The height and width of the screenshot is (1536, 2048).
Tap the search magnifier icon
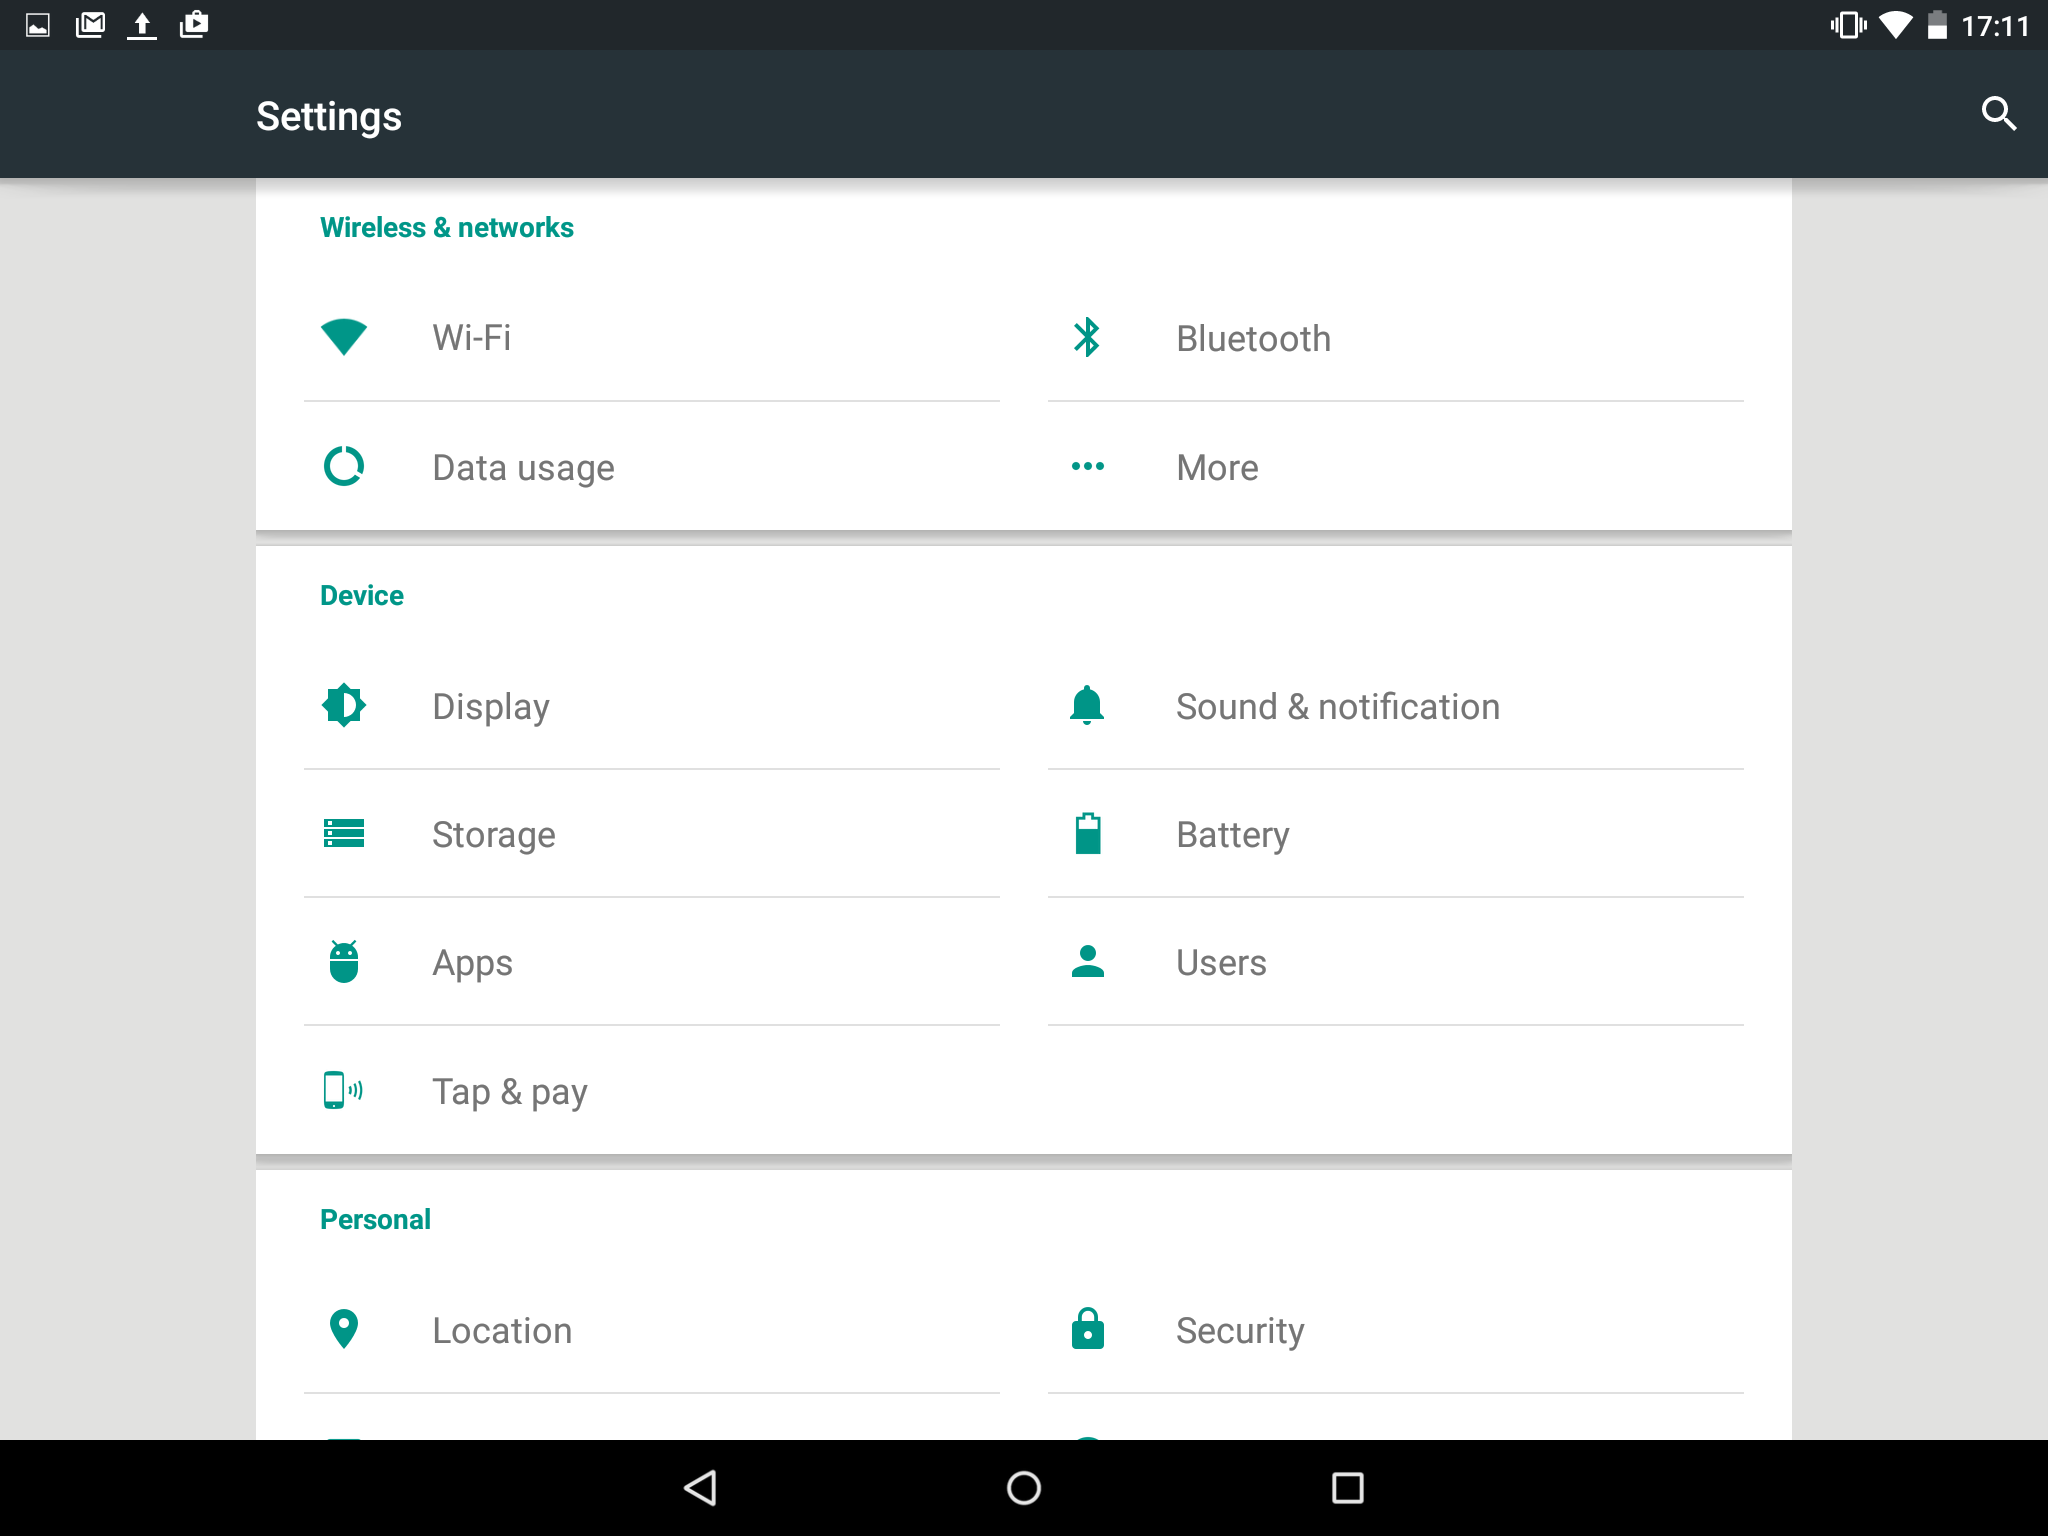coord(1998,114)
